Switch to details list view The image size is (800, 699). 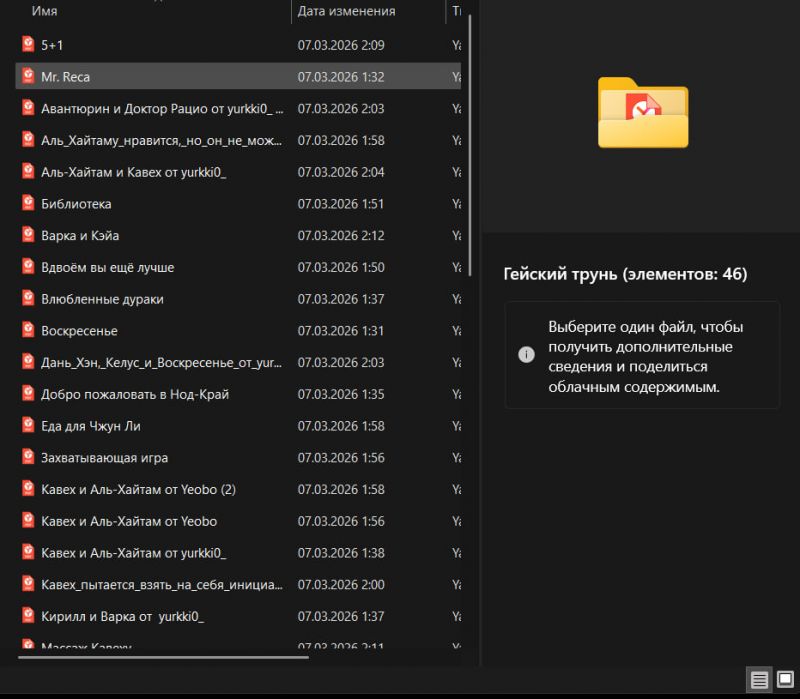(x=760, y=680)
